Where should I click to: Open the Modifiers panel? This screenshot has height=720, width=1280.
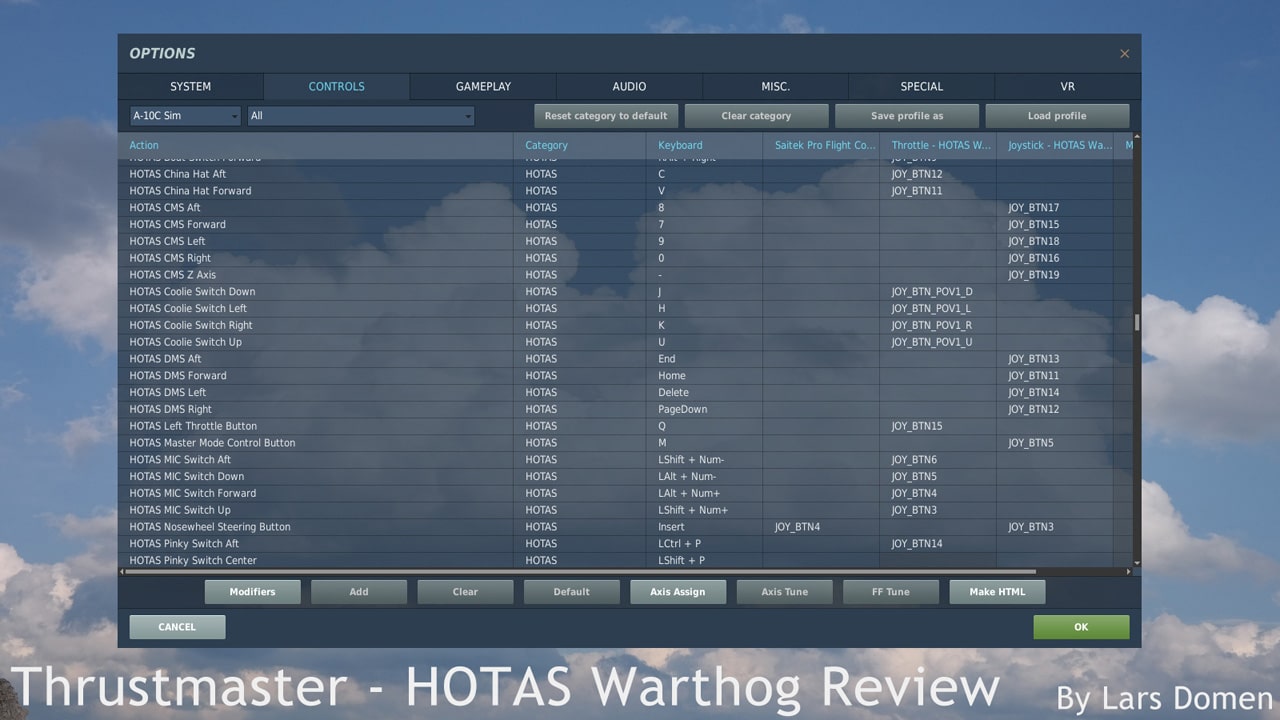(x=252, y=592)
